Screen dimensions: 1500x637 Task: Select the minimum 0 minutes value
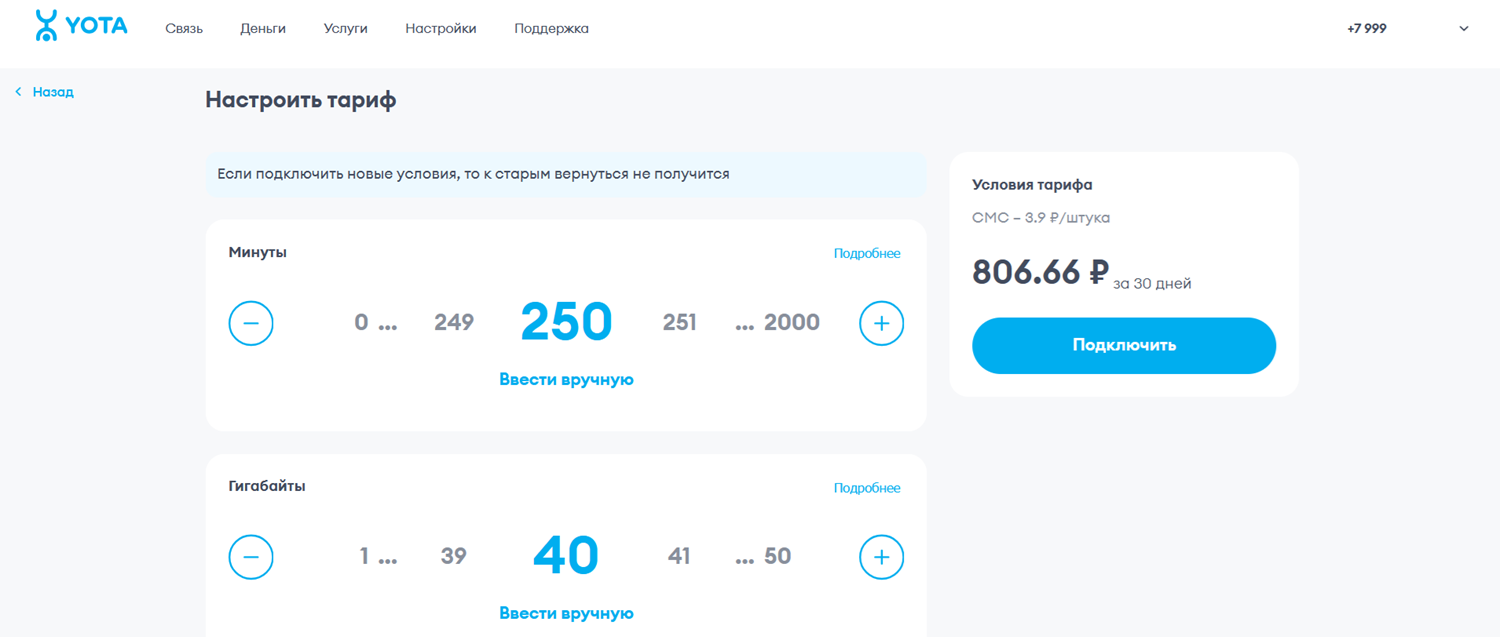[362, 323]
